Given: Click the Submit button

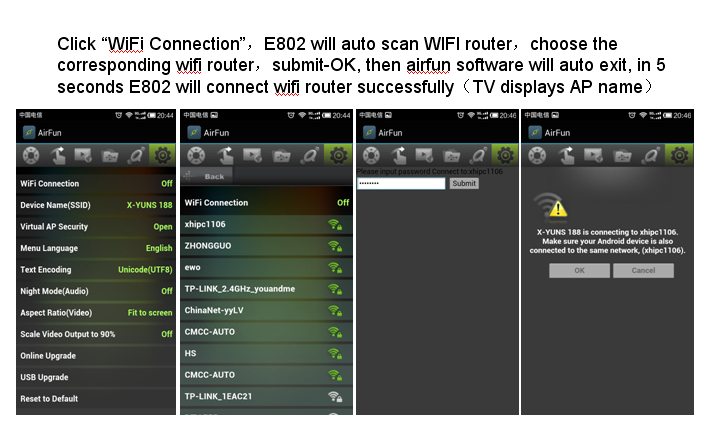Looking at the screenshot, I should point(464,183).
